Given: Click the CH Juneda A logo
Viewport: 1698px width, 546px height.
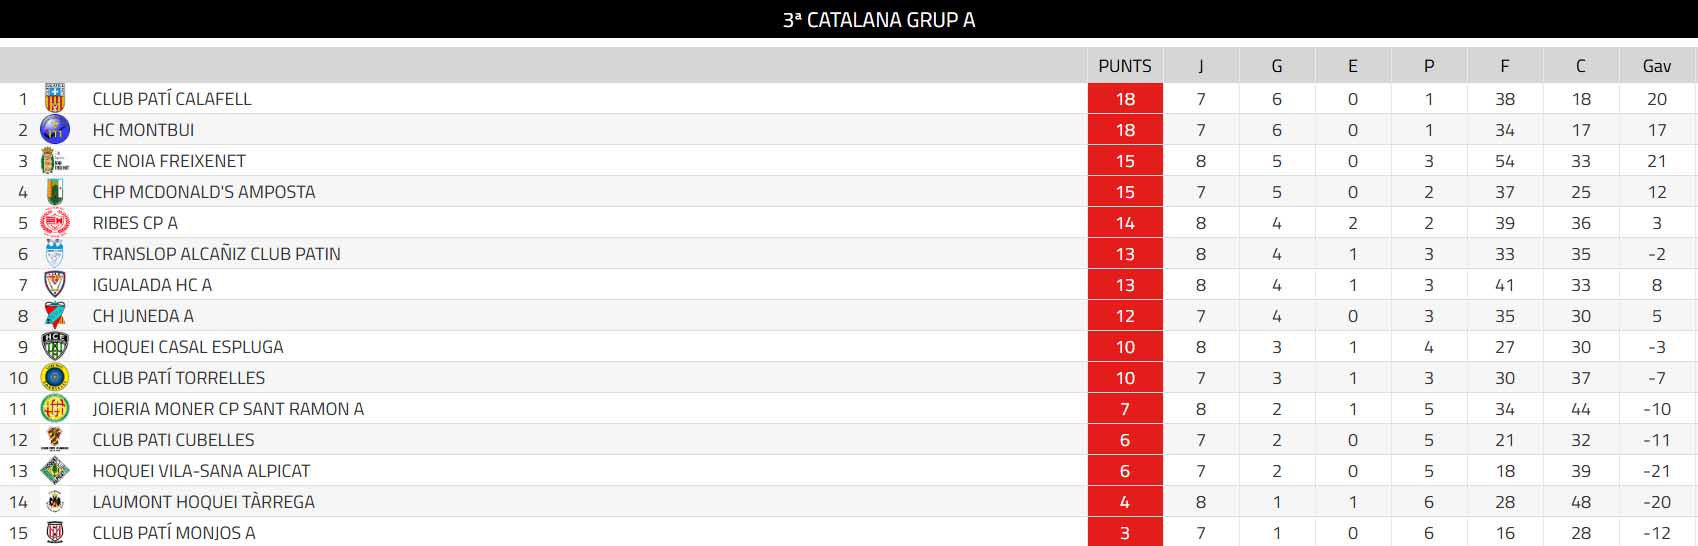Looking at the screenshot, I should (x=55, y=315).
